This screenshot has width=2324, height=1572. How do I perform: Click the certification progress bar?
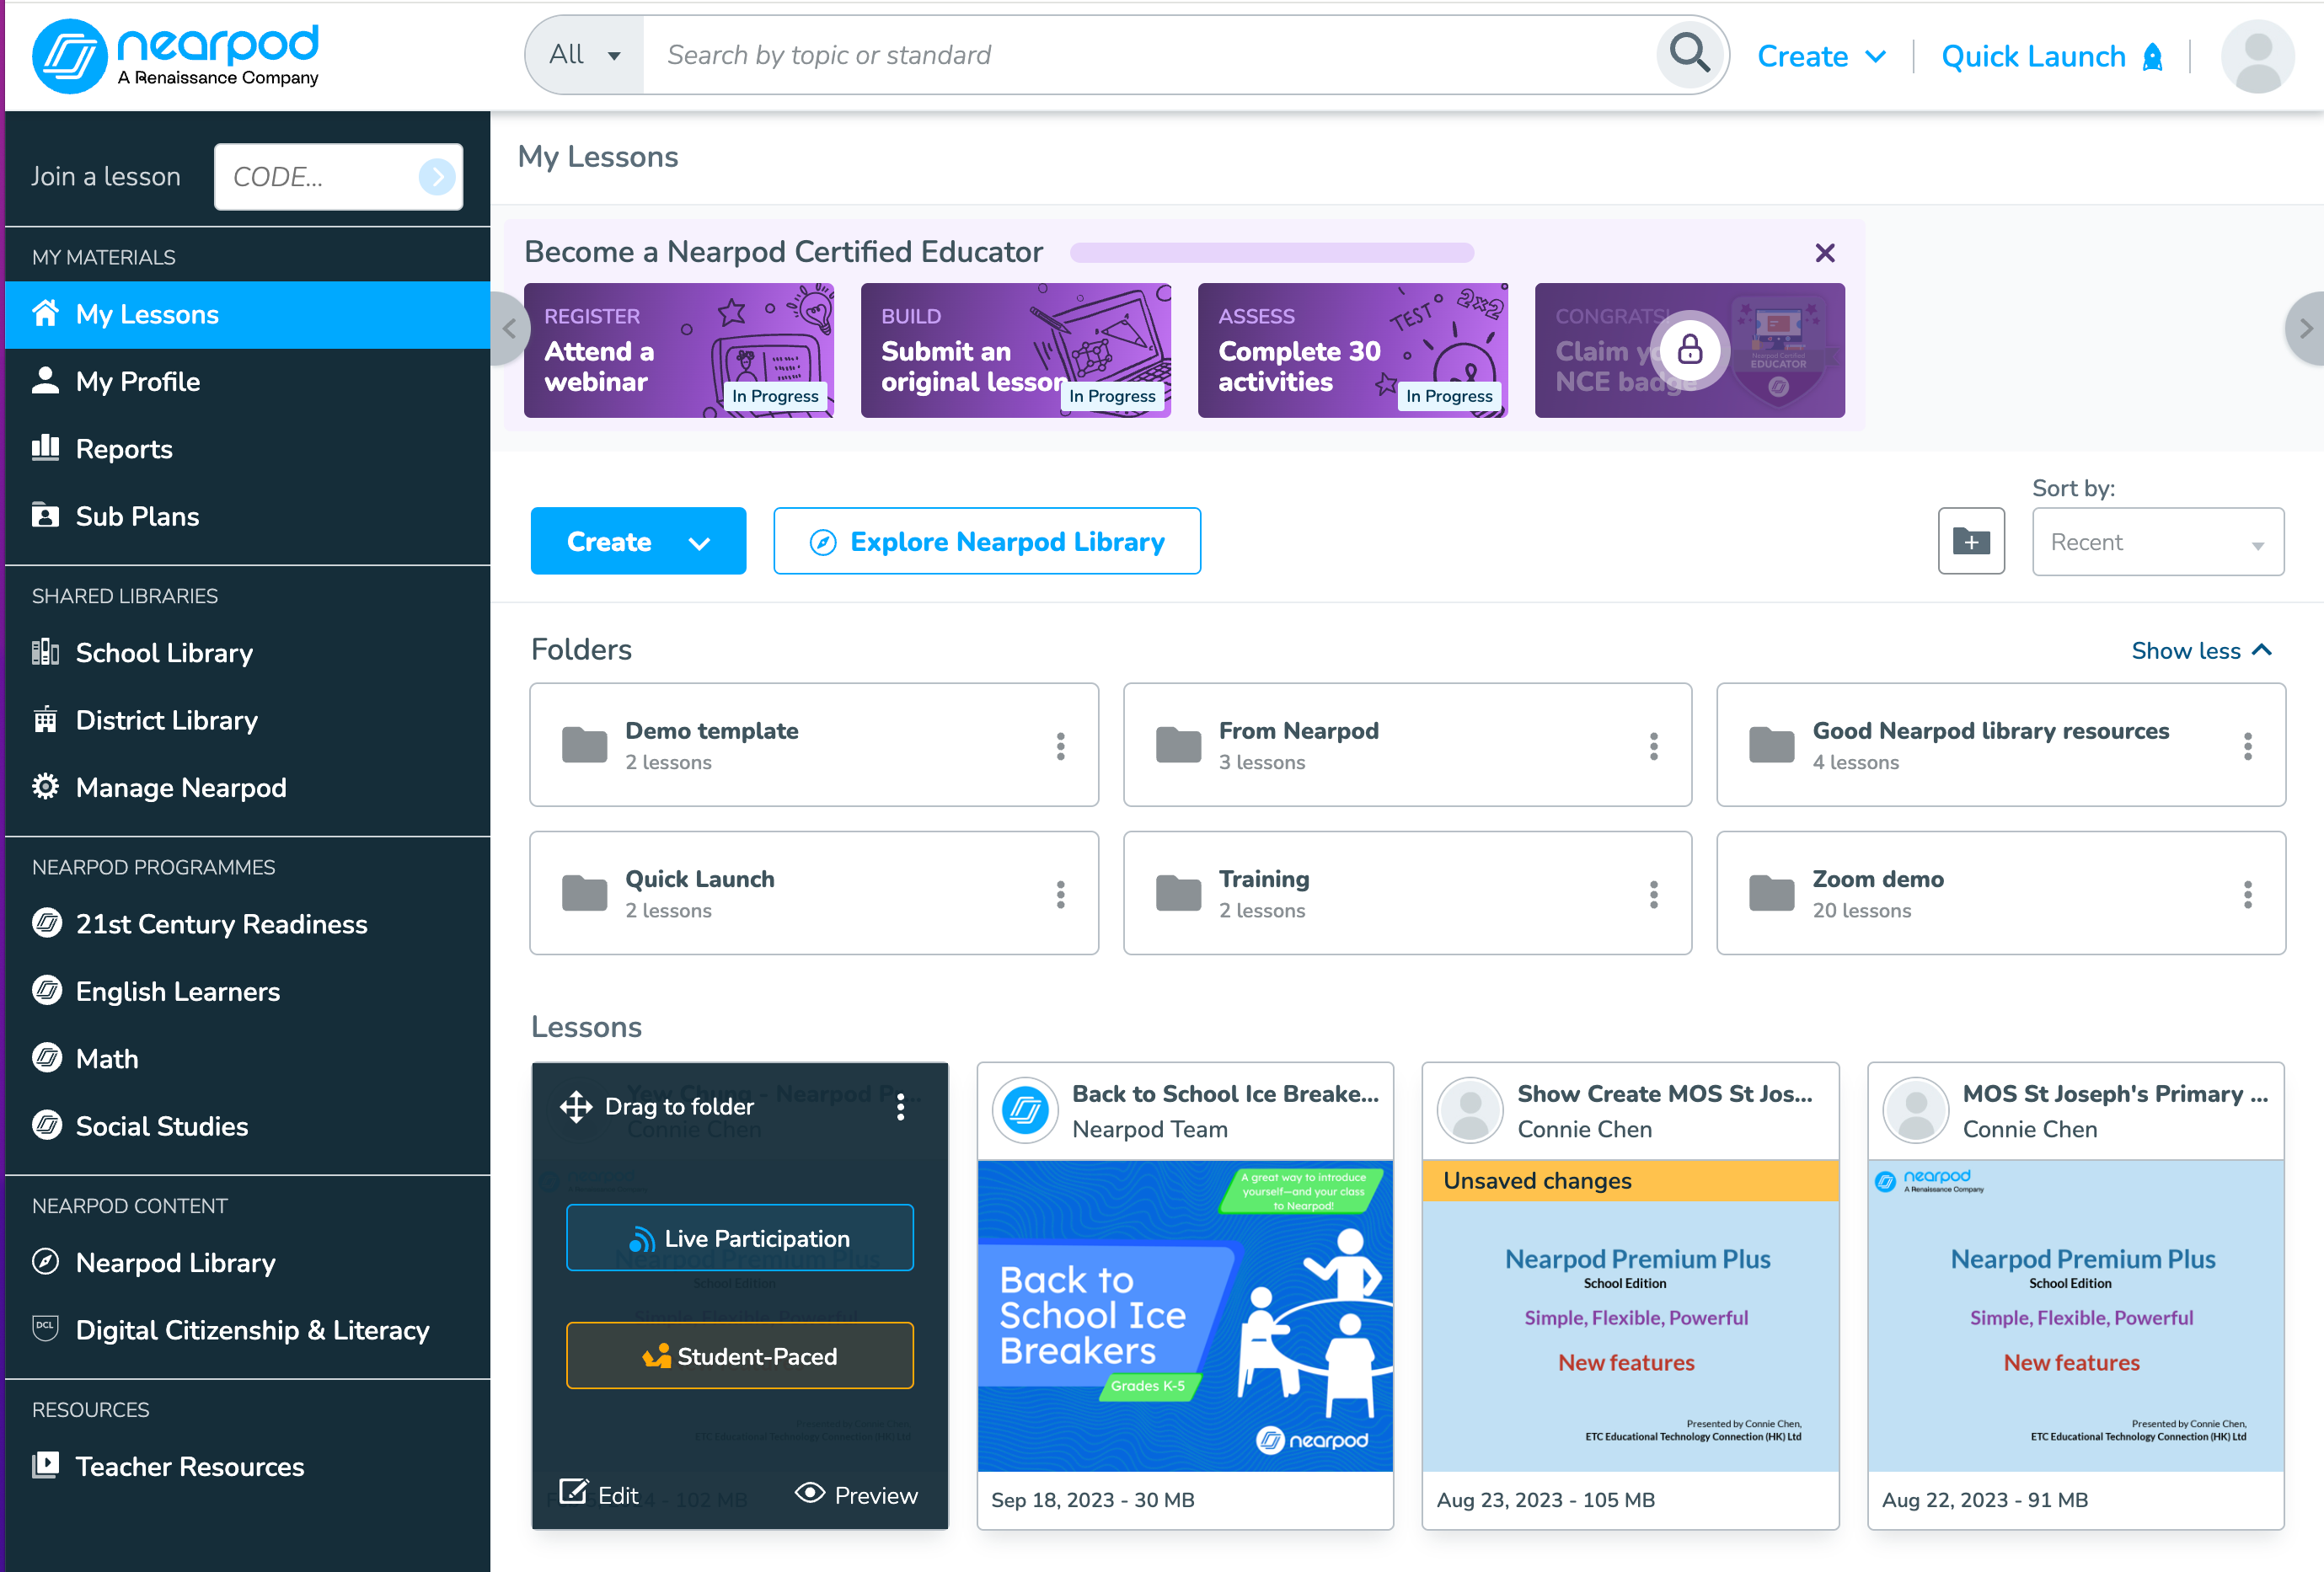pyautogui.click(x=1271, y=252)
